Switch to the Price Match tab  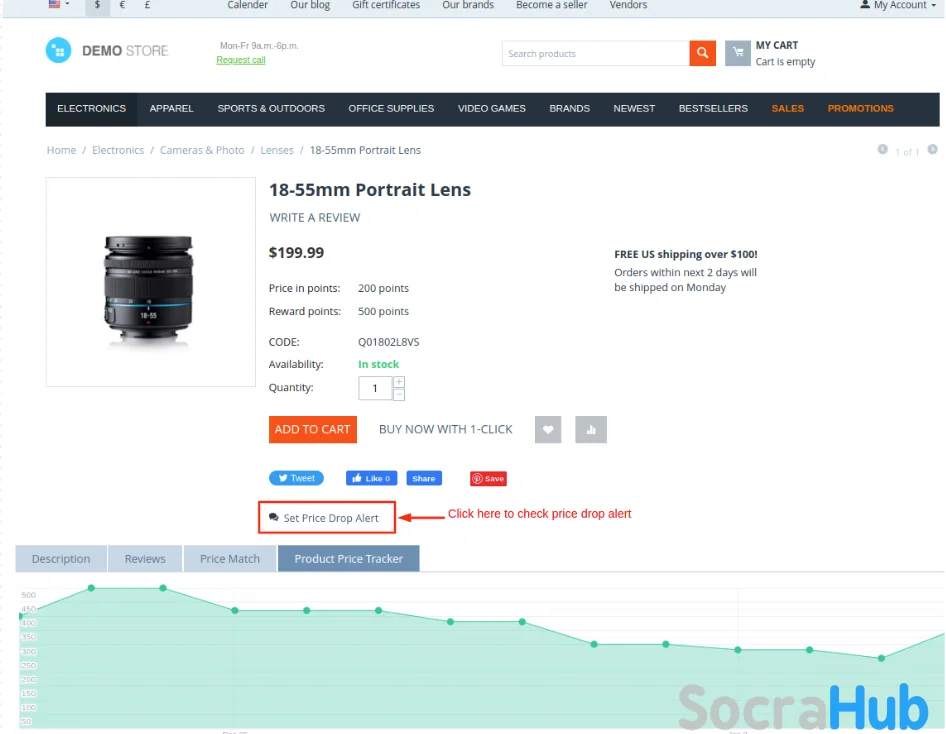pos(230,558)
